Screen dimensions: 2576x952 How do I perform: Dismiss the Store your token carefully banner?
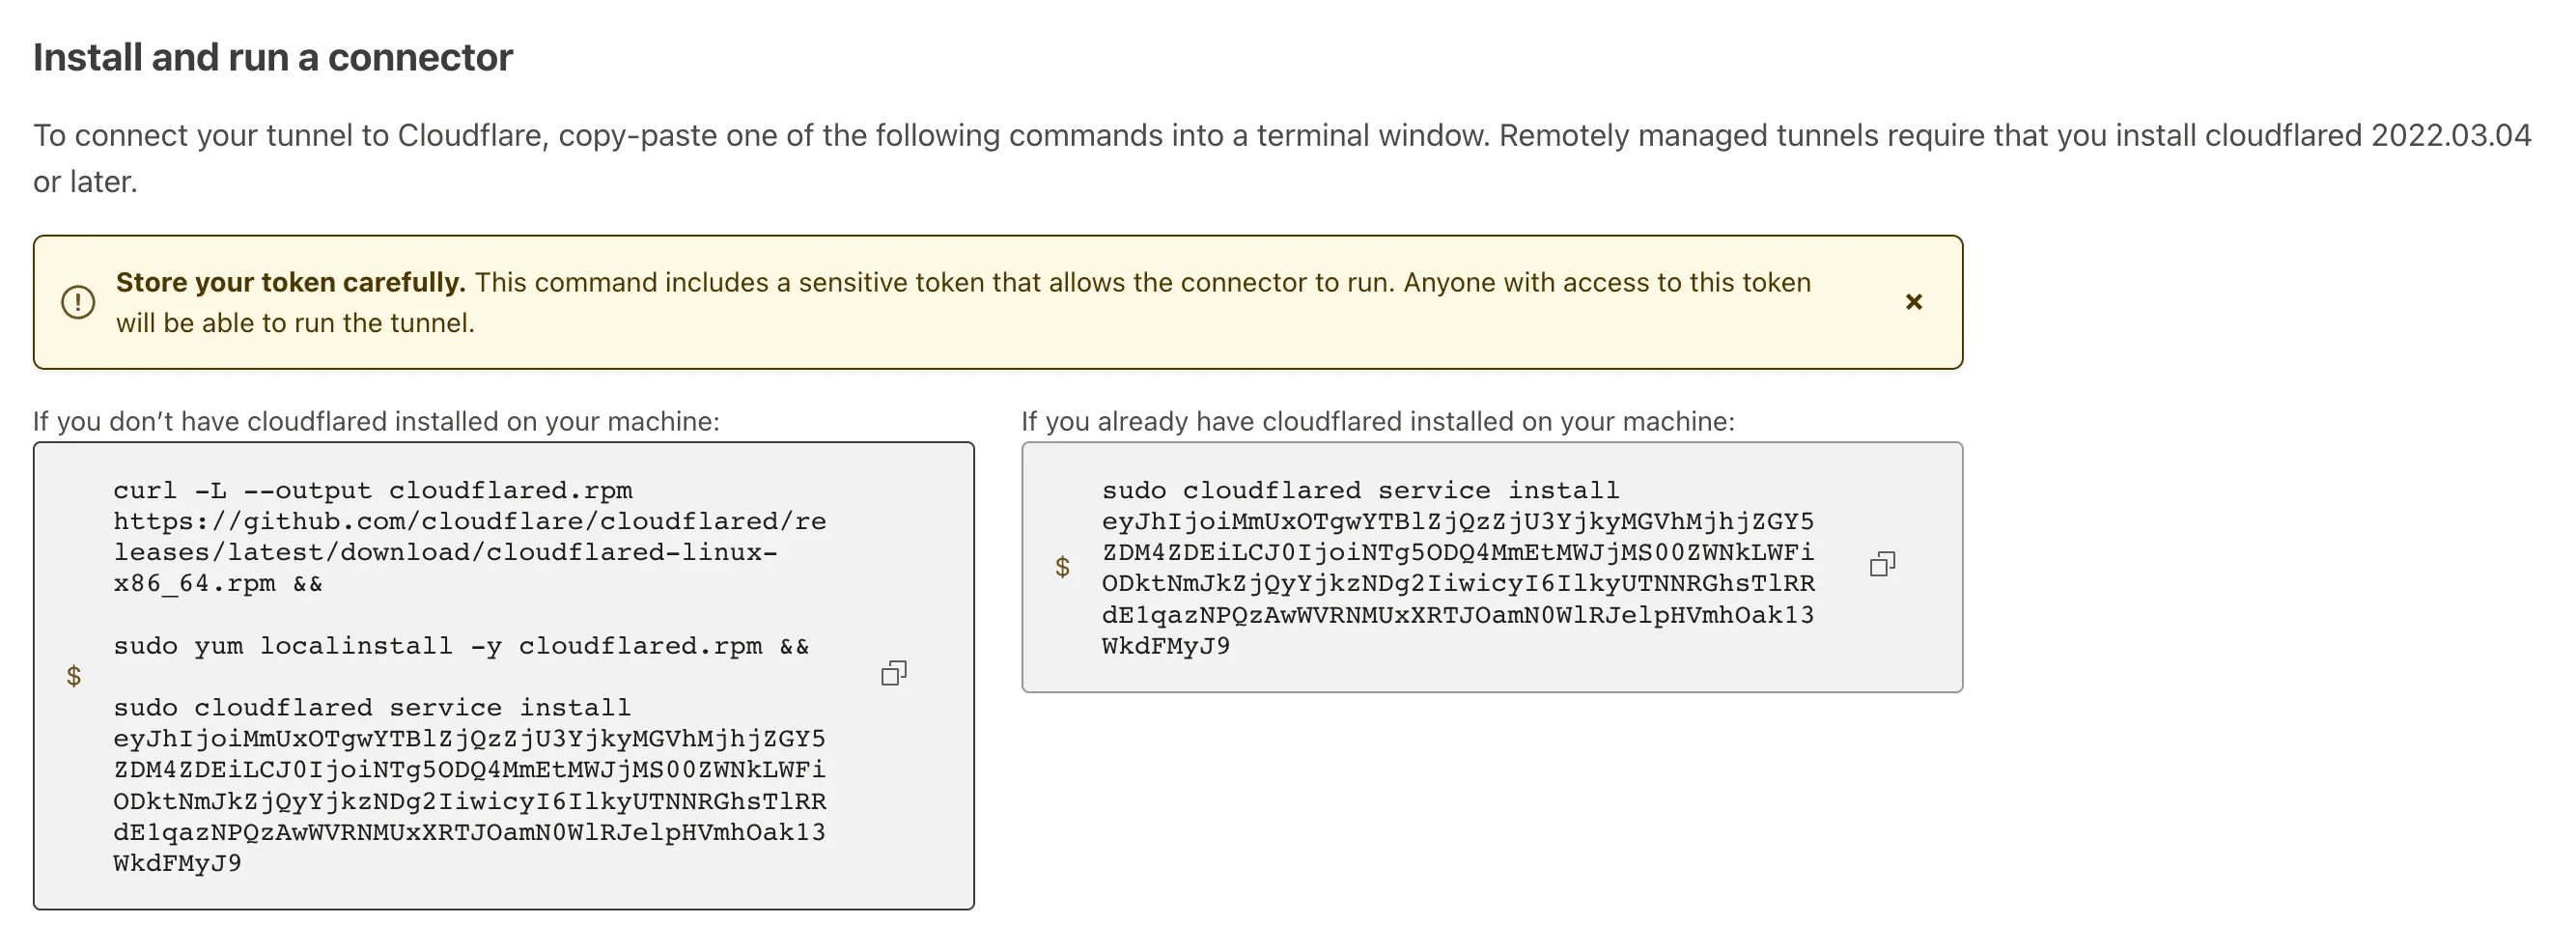point(1913,302)
